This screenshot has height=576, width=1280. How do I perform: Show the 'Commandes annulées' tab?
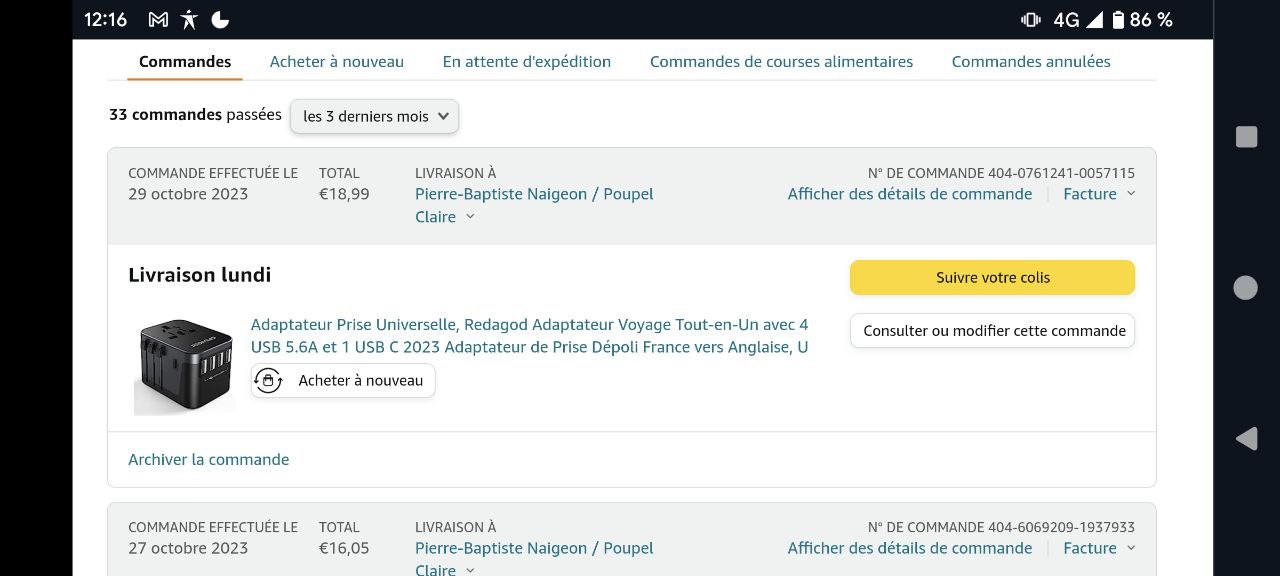[1031, 62]
